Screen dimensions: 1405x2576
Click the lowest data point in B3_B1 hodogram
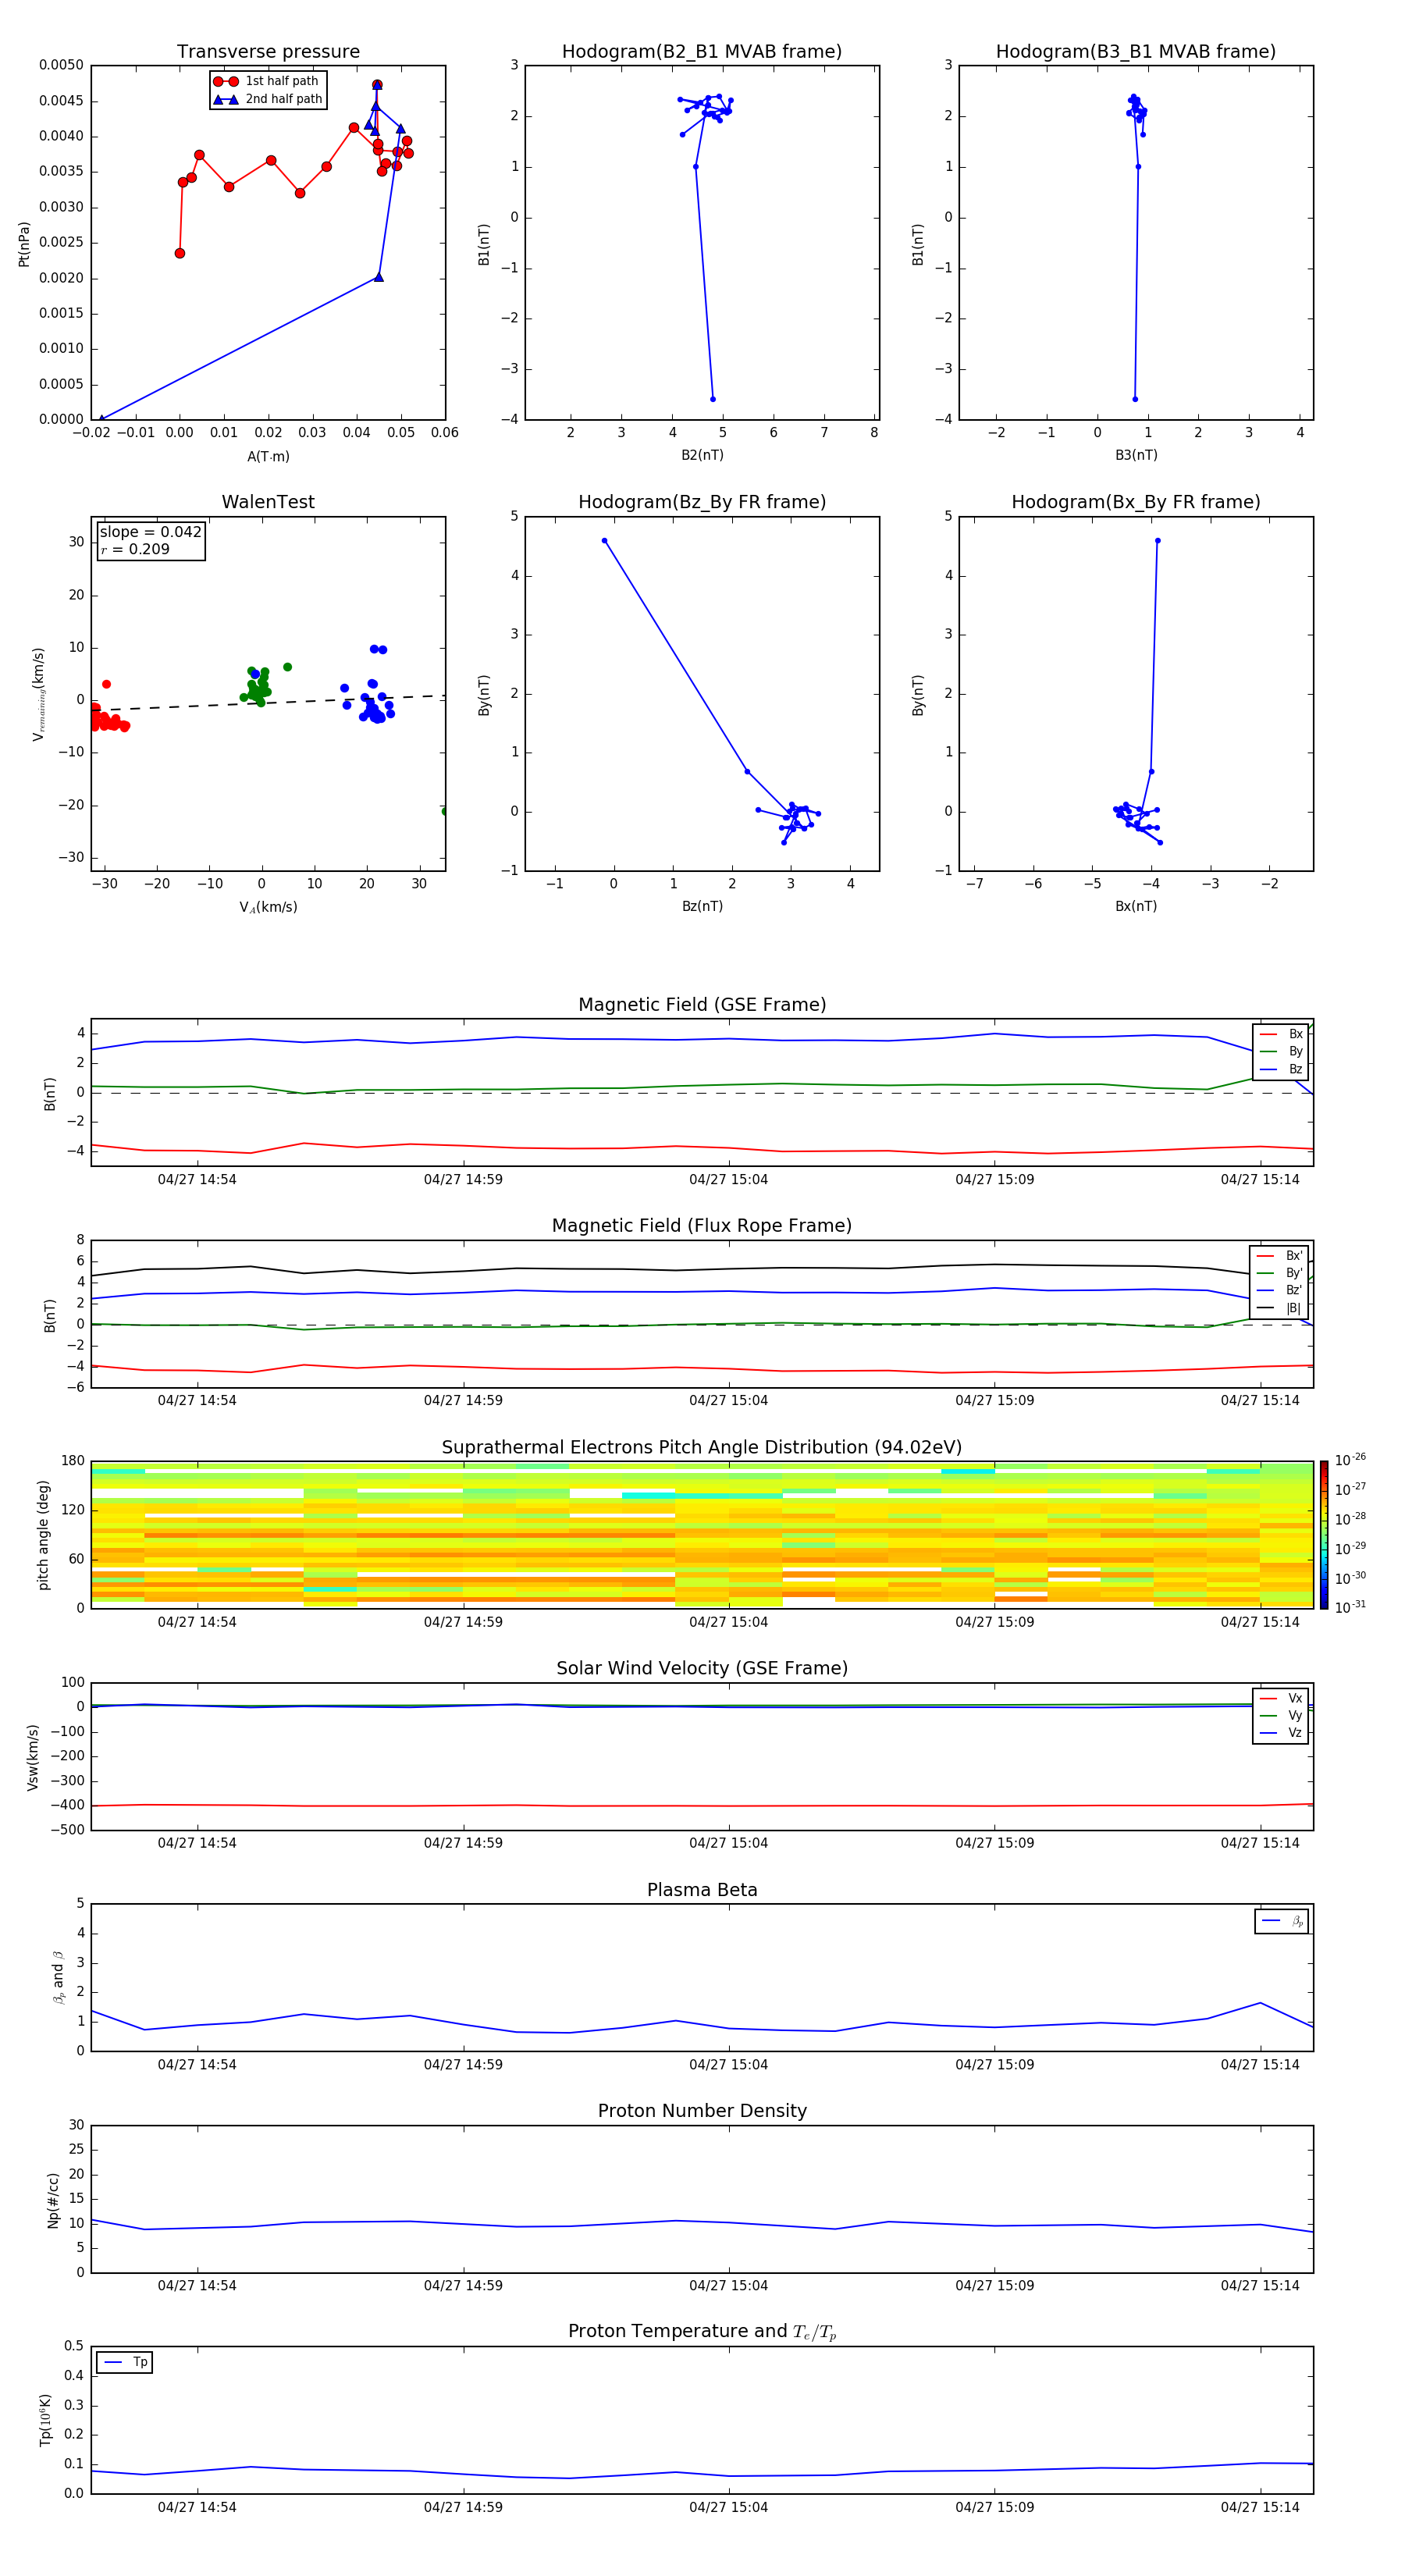[1134, 399]
